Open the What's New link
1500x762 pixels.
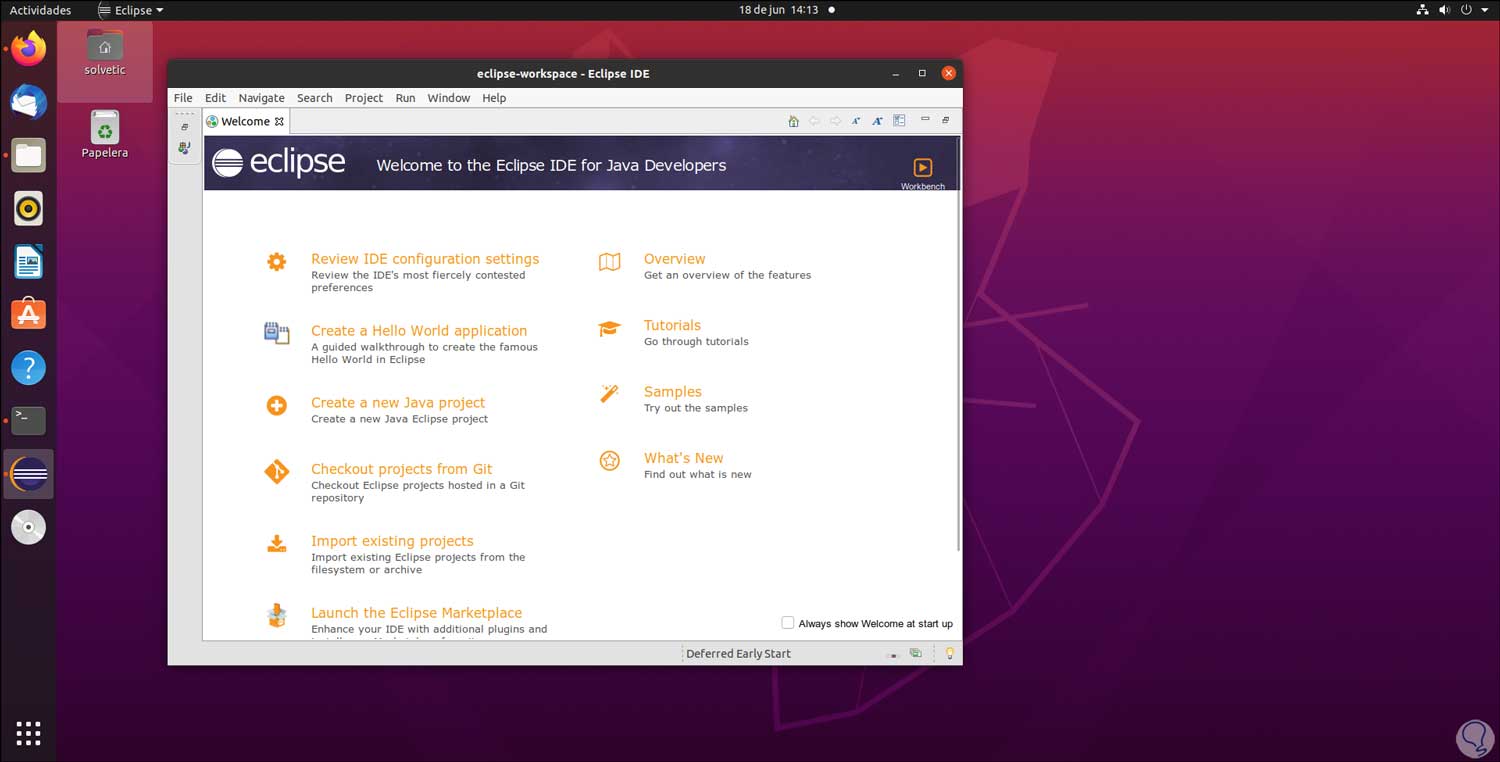pyautogui.click(x=683, y=458)
